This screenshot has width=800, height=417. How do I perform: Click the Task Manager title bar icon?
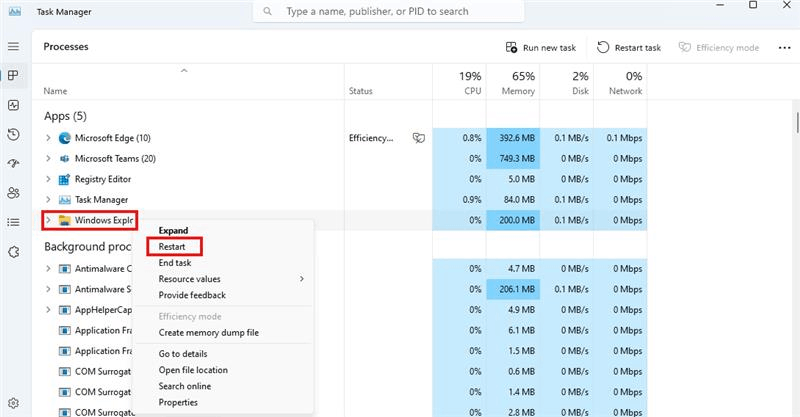pyautogui.click(x=15, y=11)
